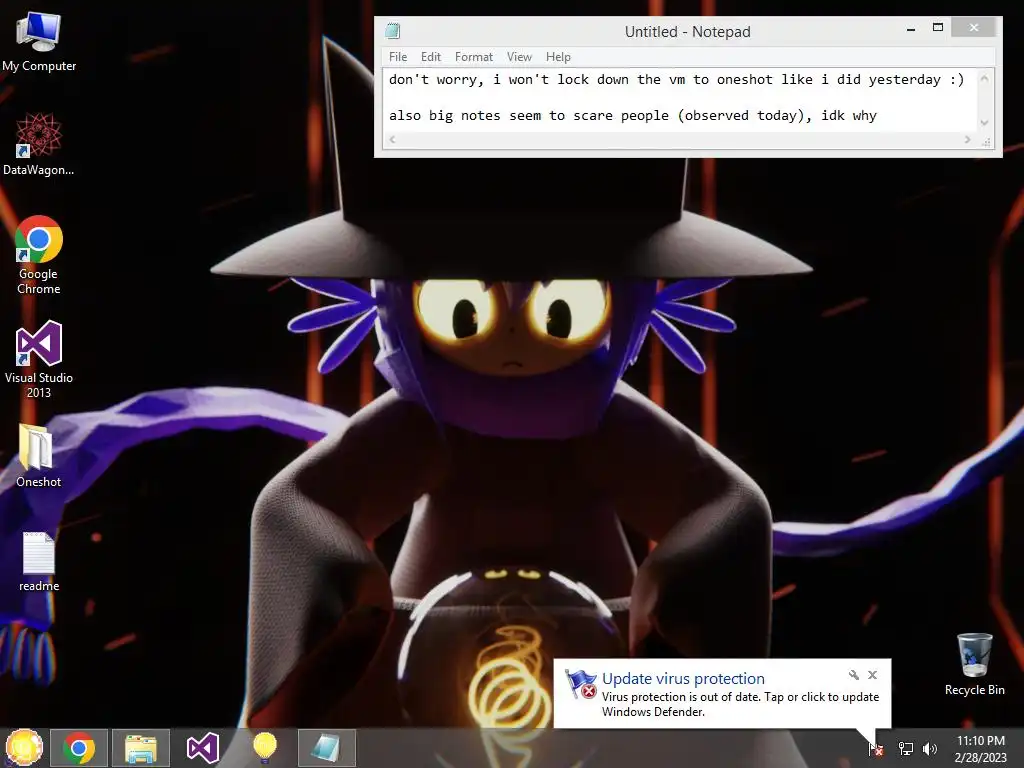Click the Notepad title bar icon

coord(392,31)
